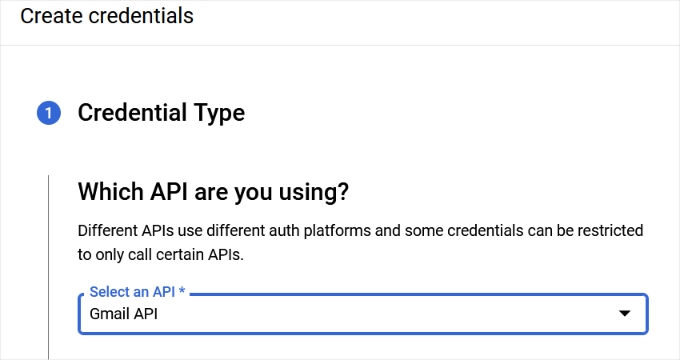Click the text 'to only call certain APIs.'

(x=161, y=255)
